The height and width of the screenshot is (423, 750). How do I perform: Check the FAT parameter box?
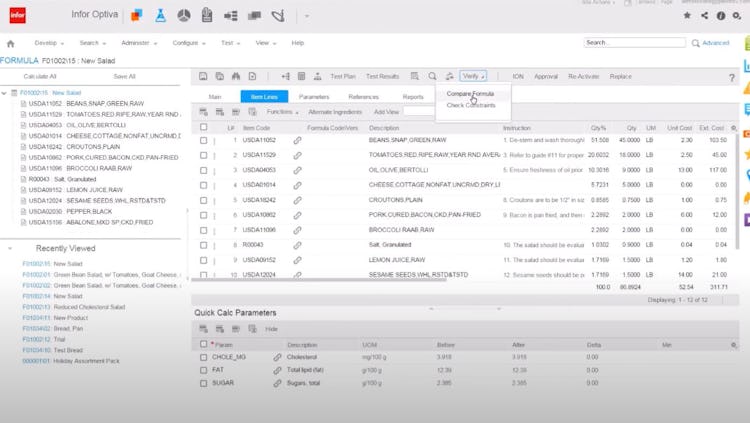[203, 370]
